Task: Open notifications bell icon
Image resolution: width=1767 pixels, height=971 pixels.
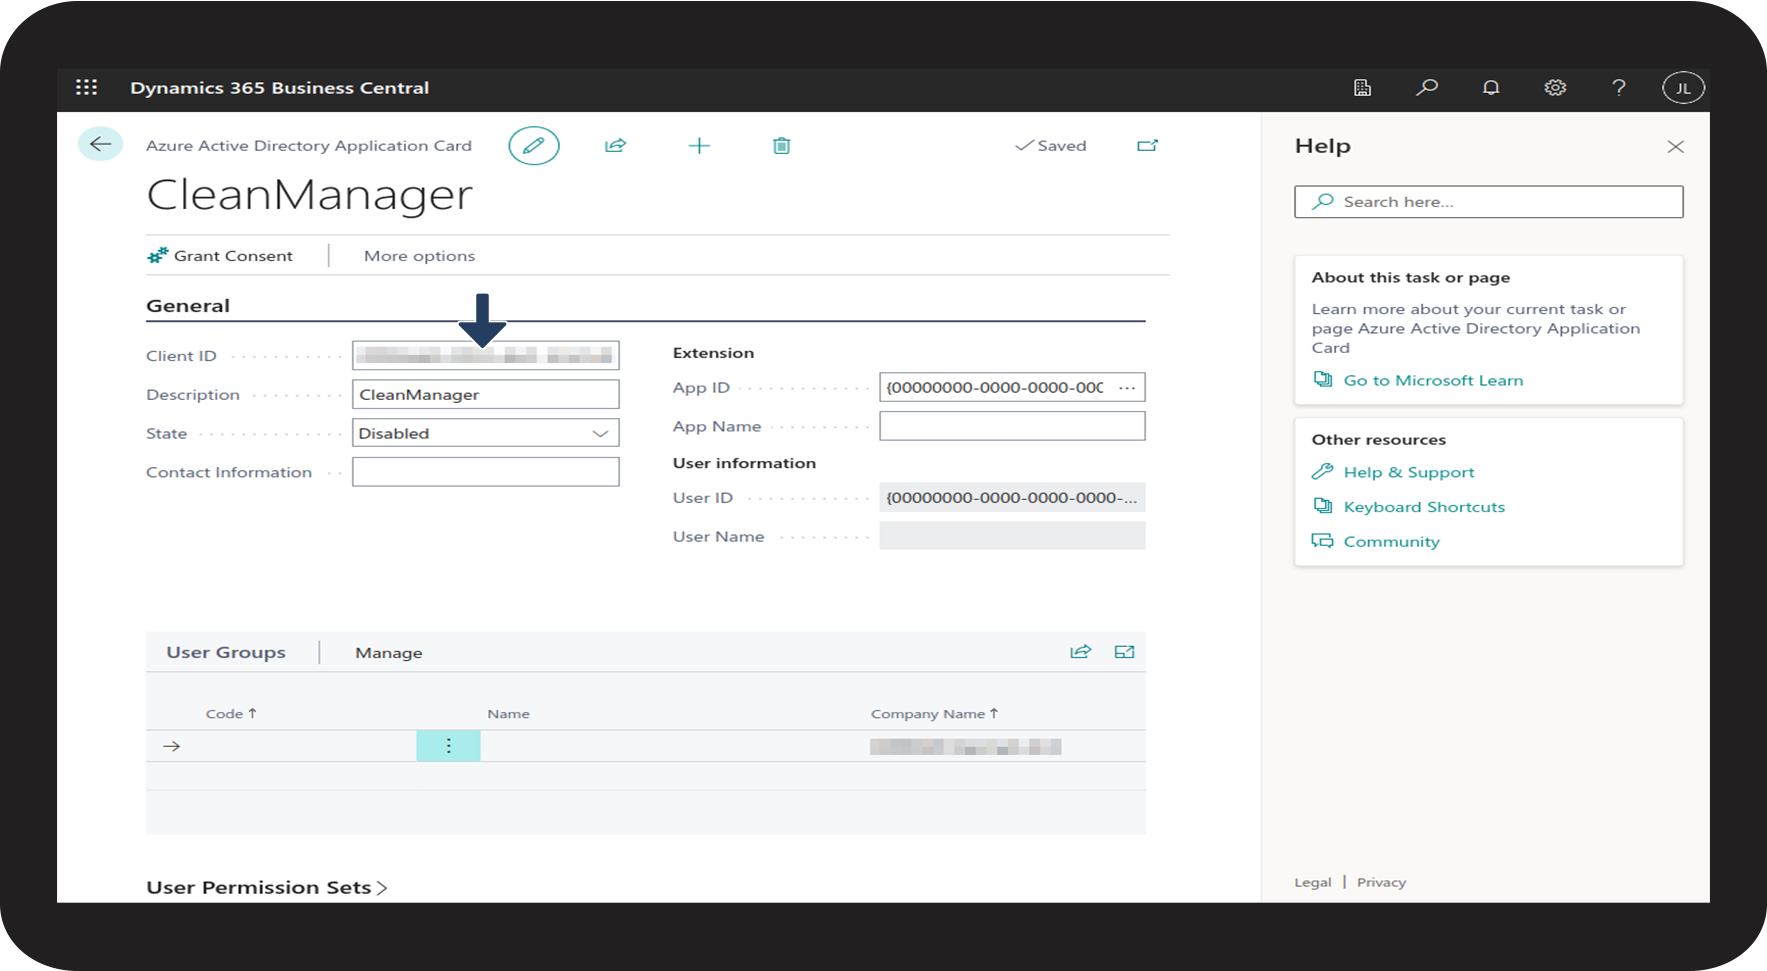Action: pyautogui.click(x=1491, y=88)
